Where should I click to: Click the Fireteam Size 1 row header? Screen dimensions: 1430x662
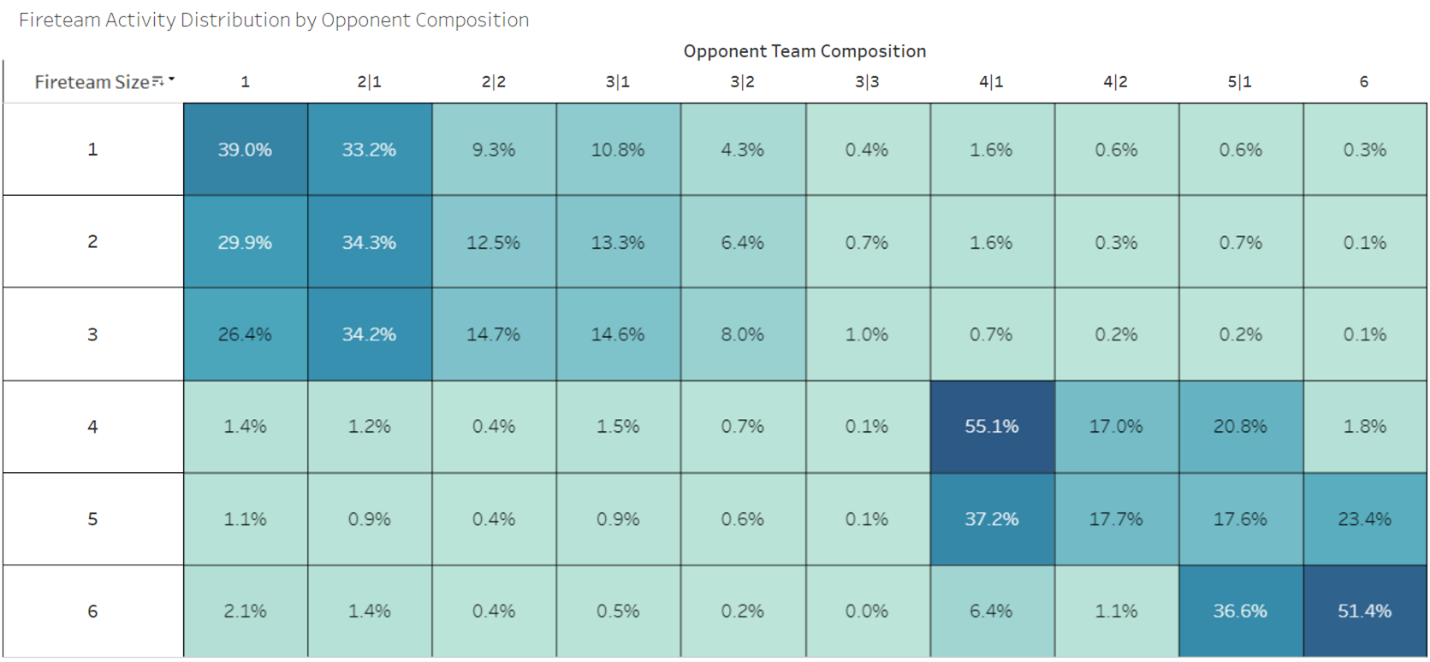[93, 150]
